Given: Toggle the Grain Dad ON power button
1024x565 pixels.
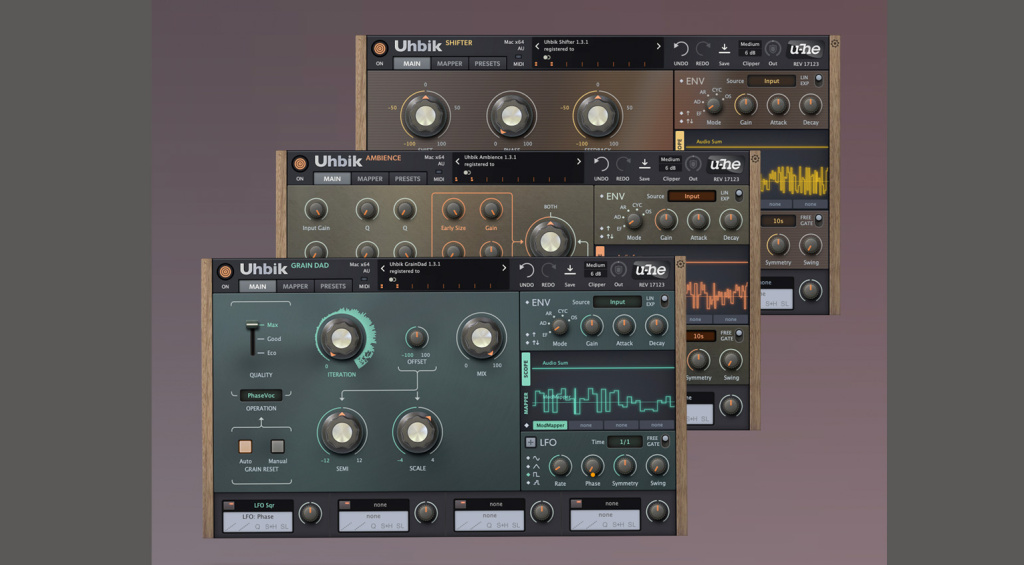Looking at the screenshot, I should [225, 271].
